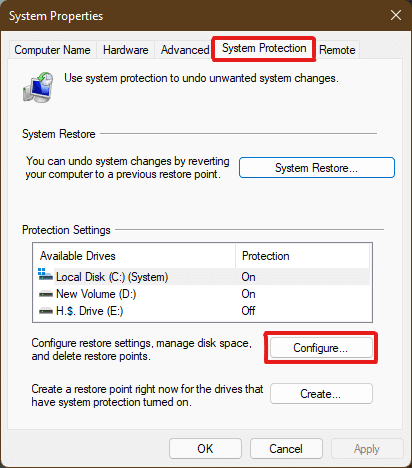The height and width of the screenshot is (468, 412).
Task: Click Create restore point button
Action: 321,394
